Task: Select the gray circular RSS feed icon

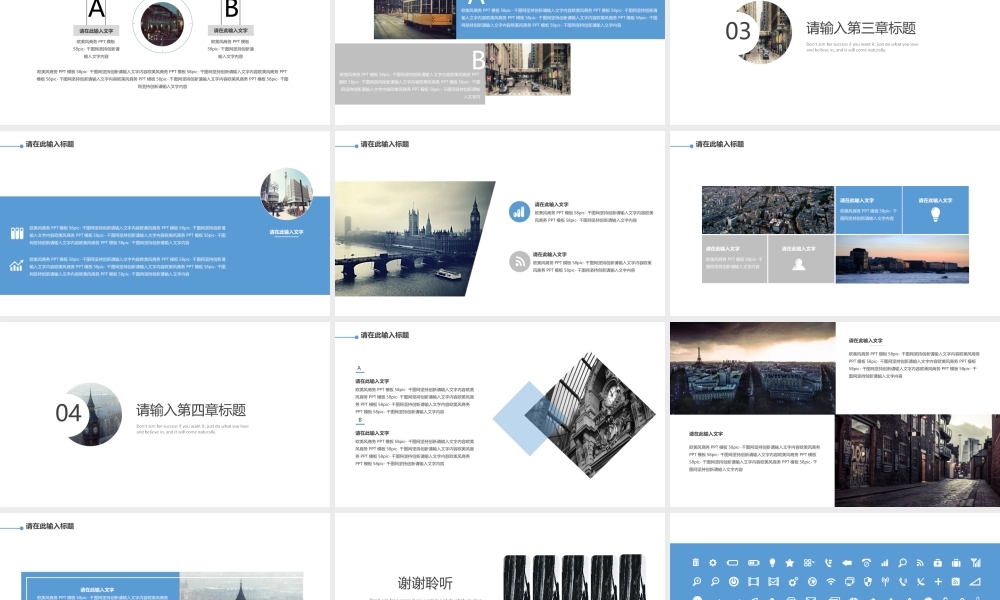Action: [519, 261]
